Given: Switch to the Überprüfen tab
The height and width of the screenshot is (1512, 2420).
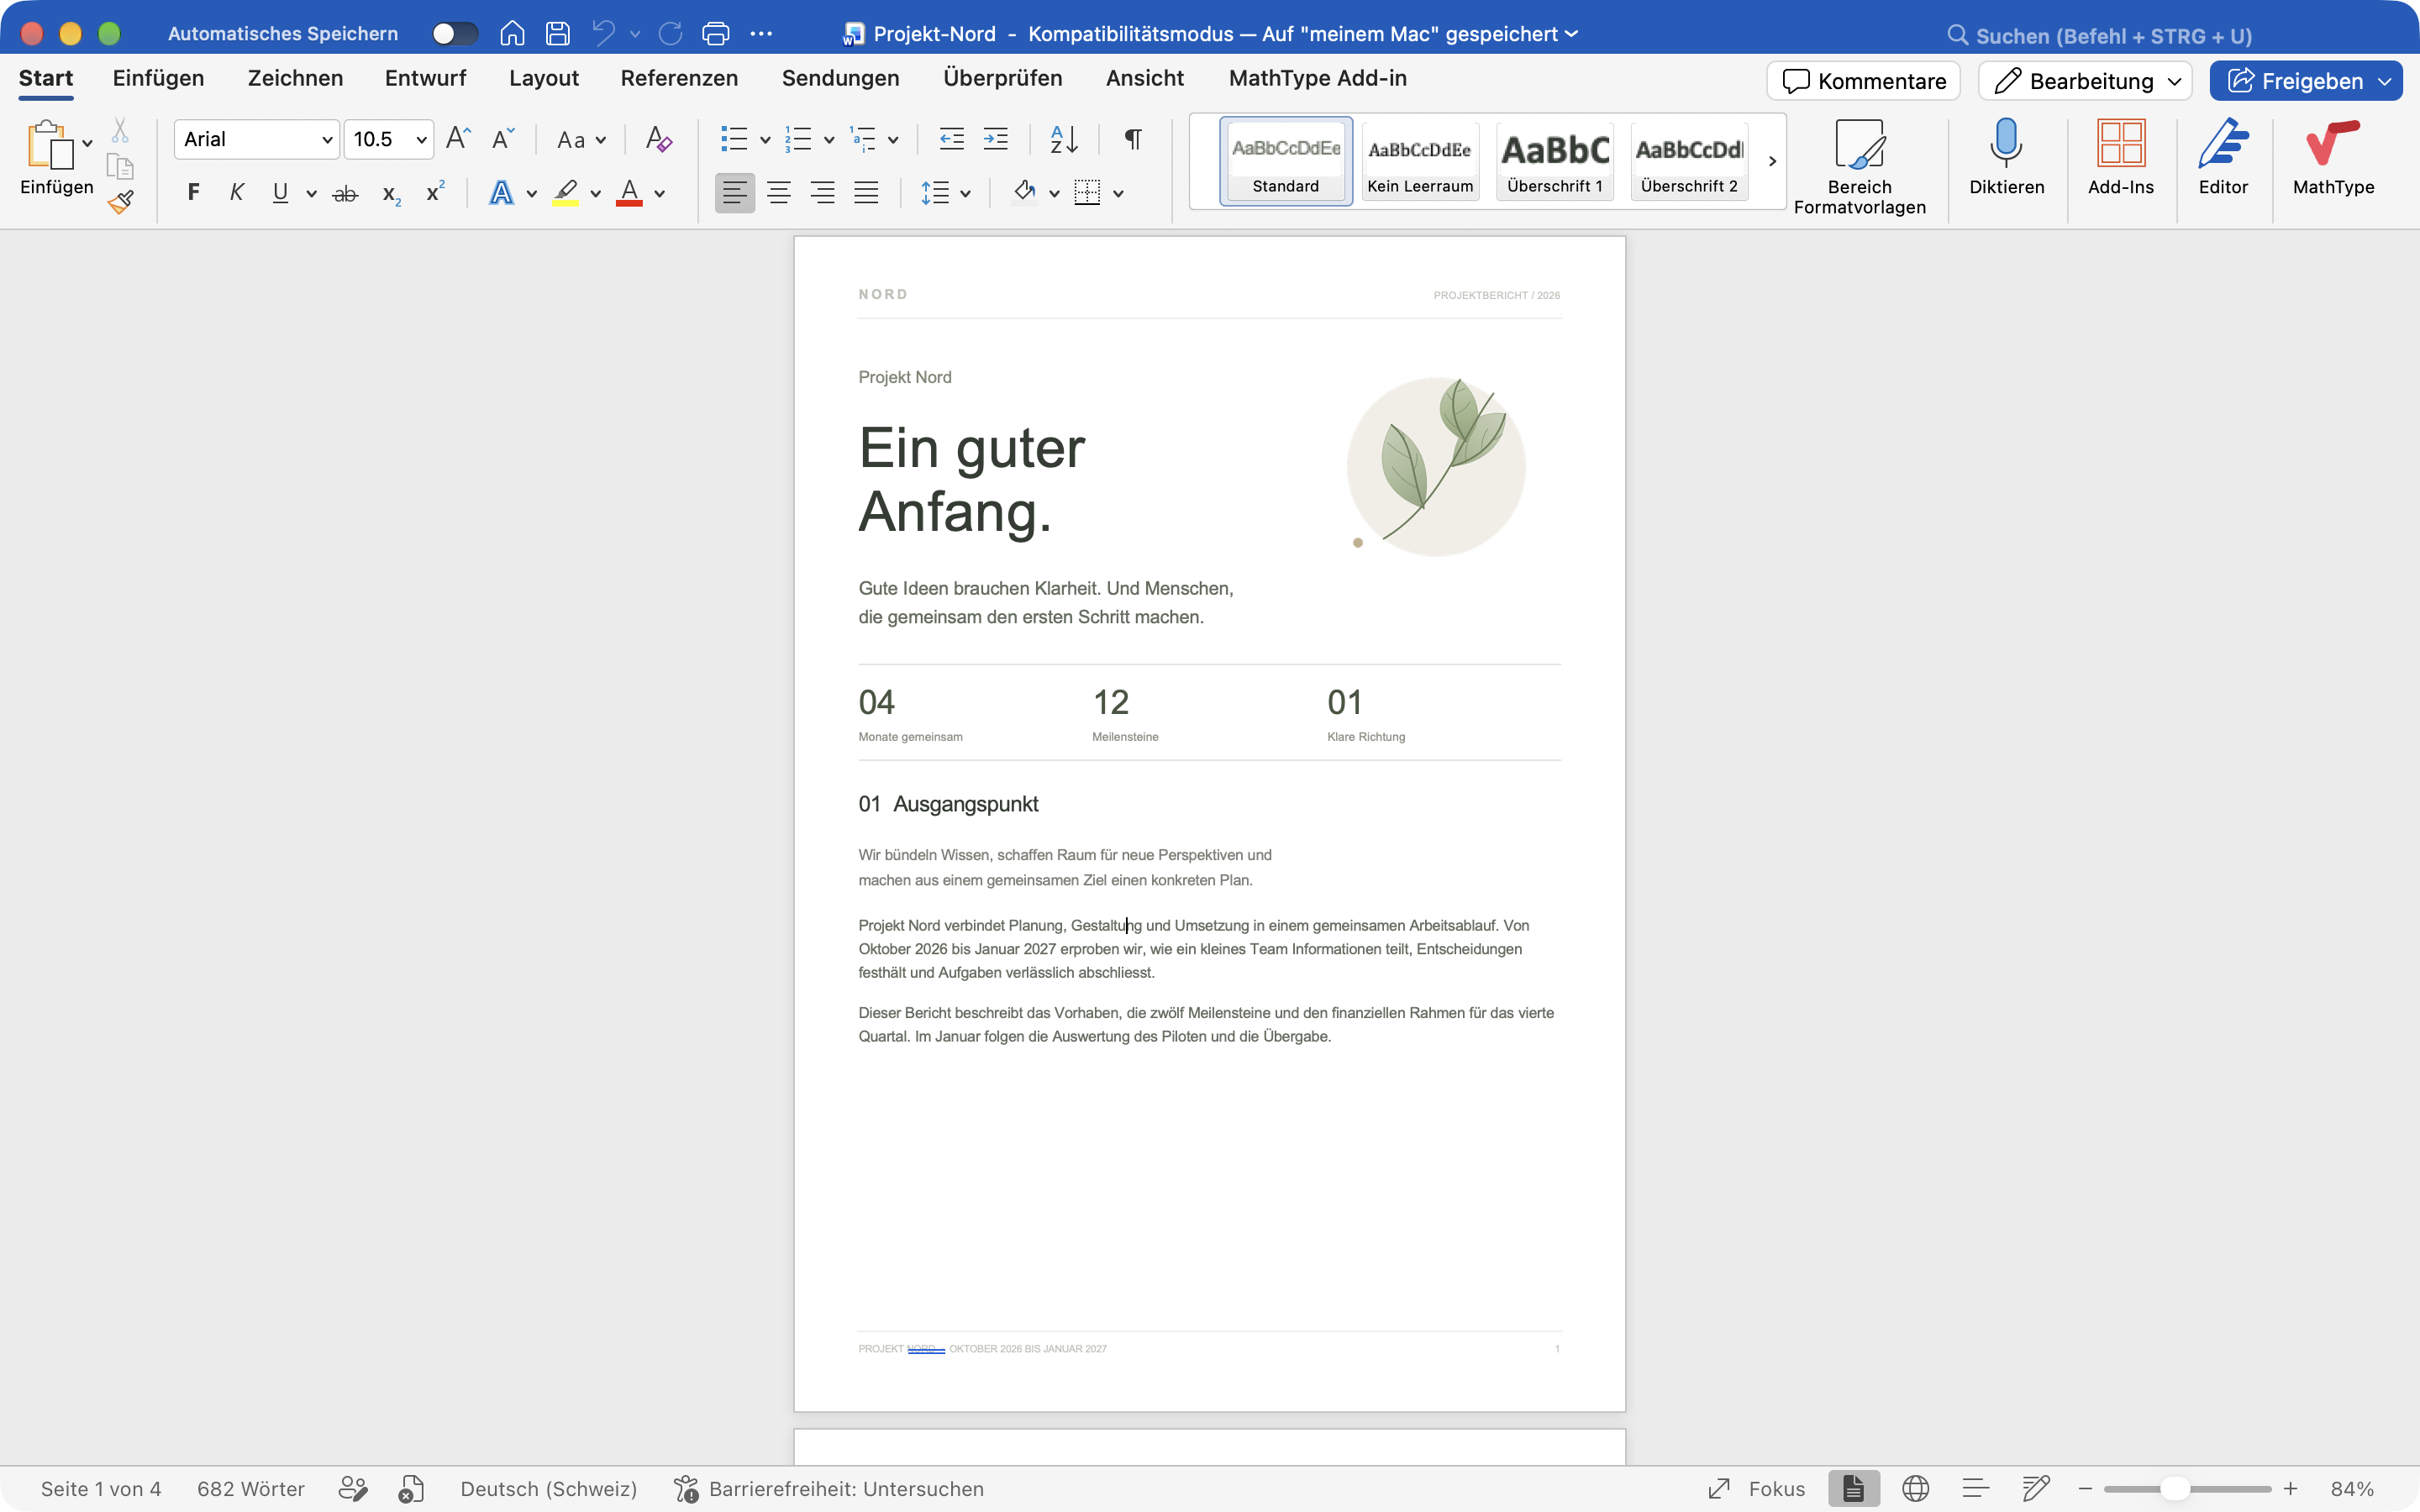Looking at the screenshot, I should [x=1002, y=78].
